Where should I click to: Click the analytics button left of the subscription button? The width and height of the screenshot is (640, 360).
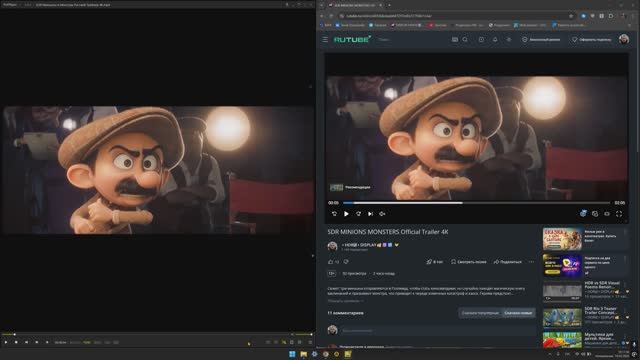tap(541, 40)
